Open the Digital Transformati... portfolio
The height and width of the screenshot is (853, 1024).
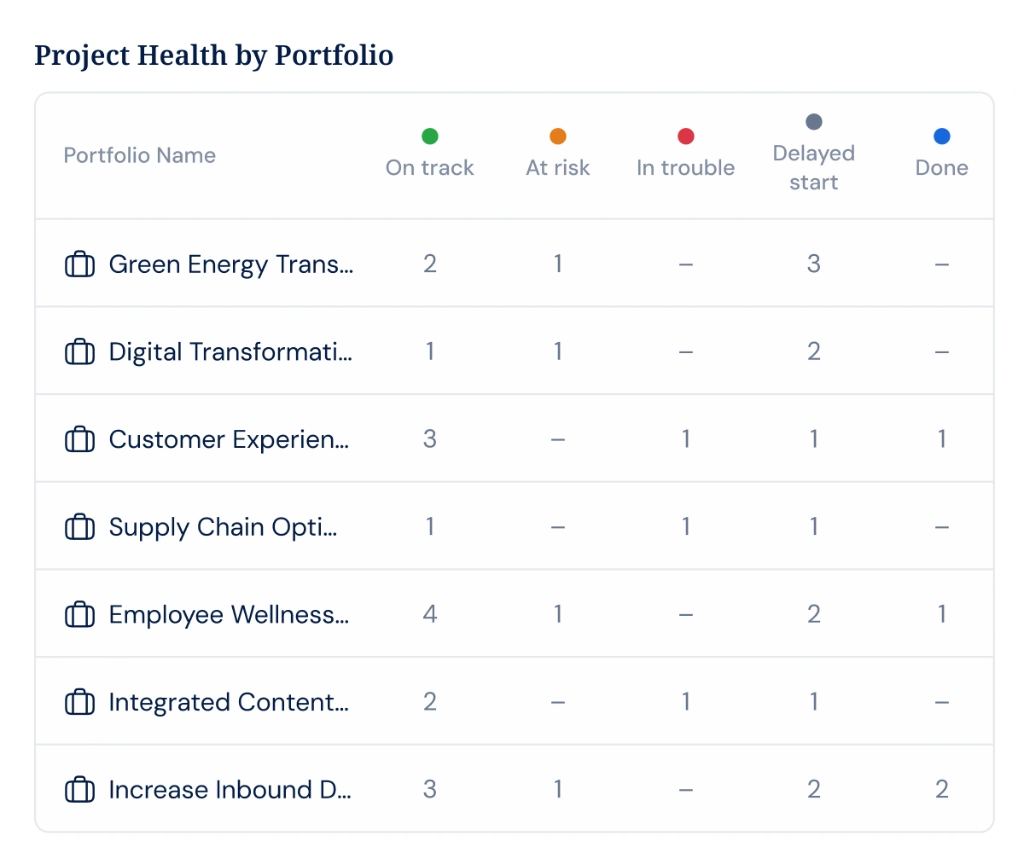tap(230, 352)
